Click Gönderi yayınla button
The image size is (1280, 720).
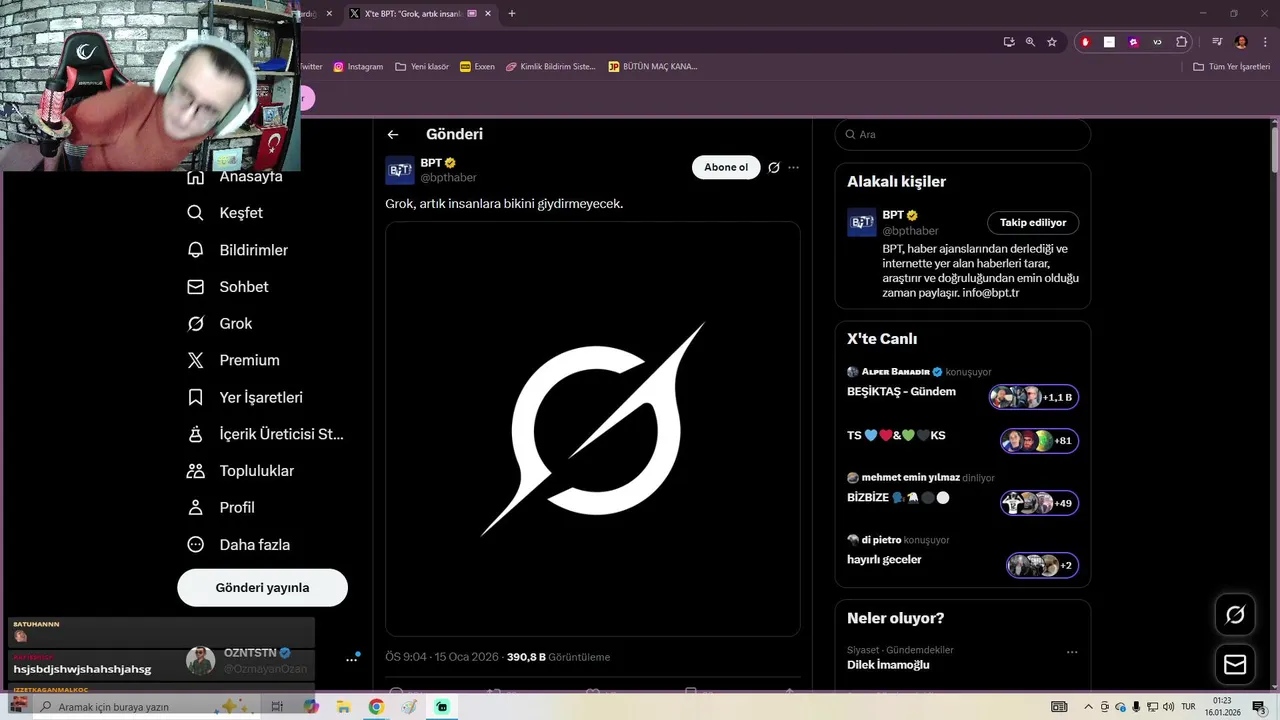(x=262, y=588)
